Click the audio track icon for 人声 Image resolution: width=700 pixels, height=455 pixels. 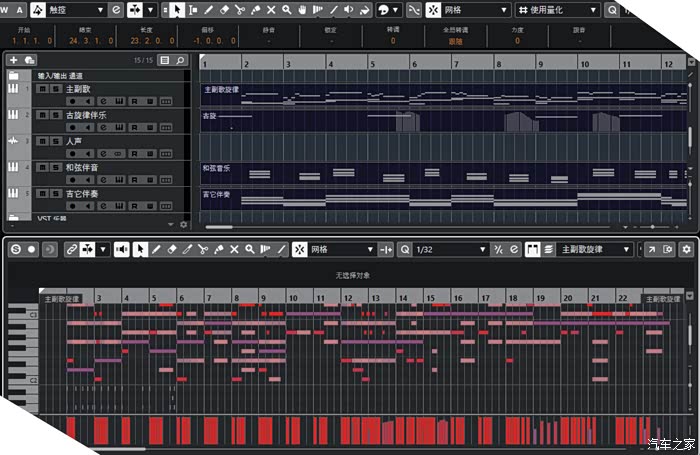coord(14,142)
